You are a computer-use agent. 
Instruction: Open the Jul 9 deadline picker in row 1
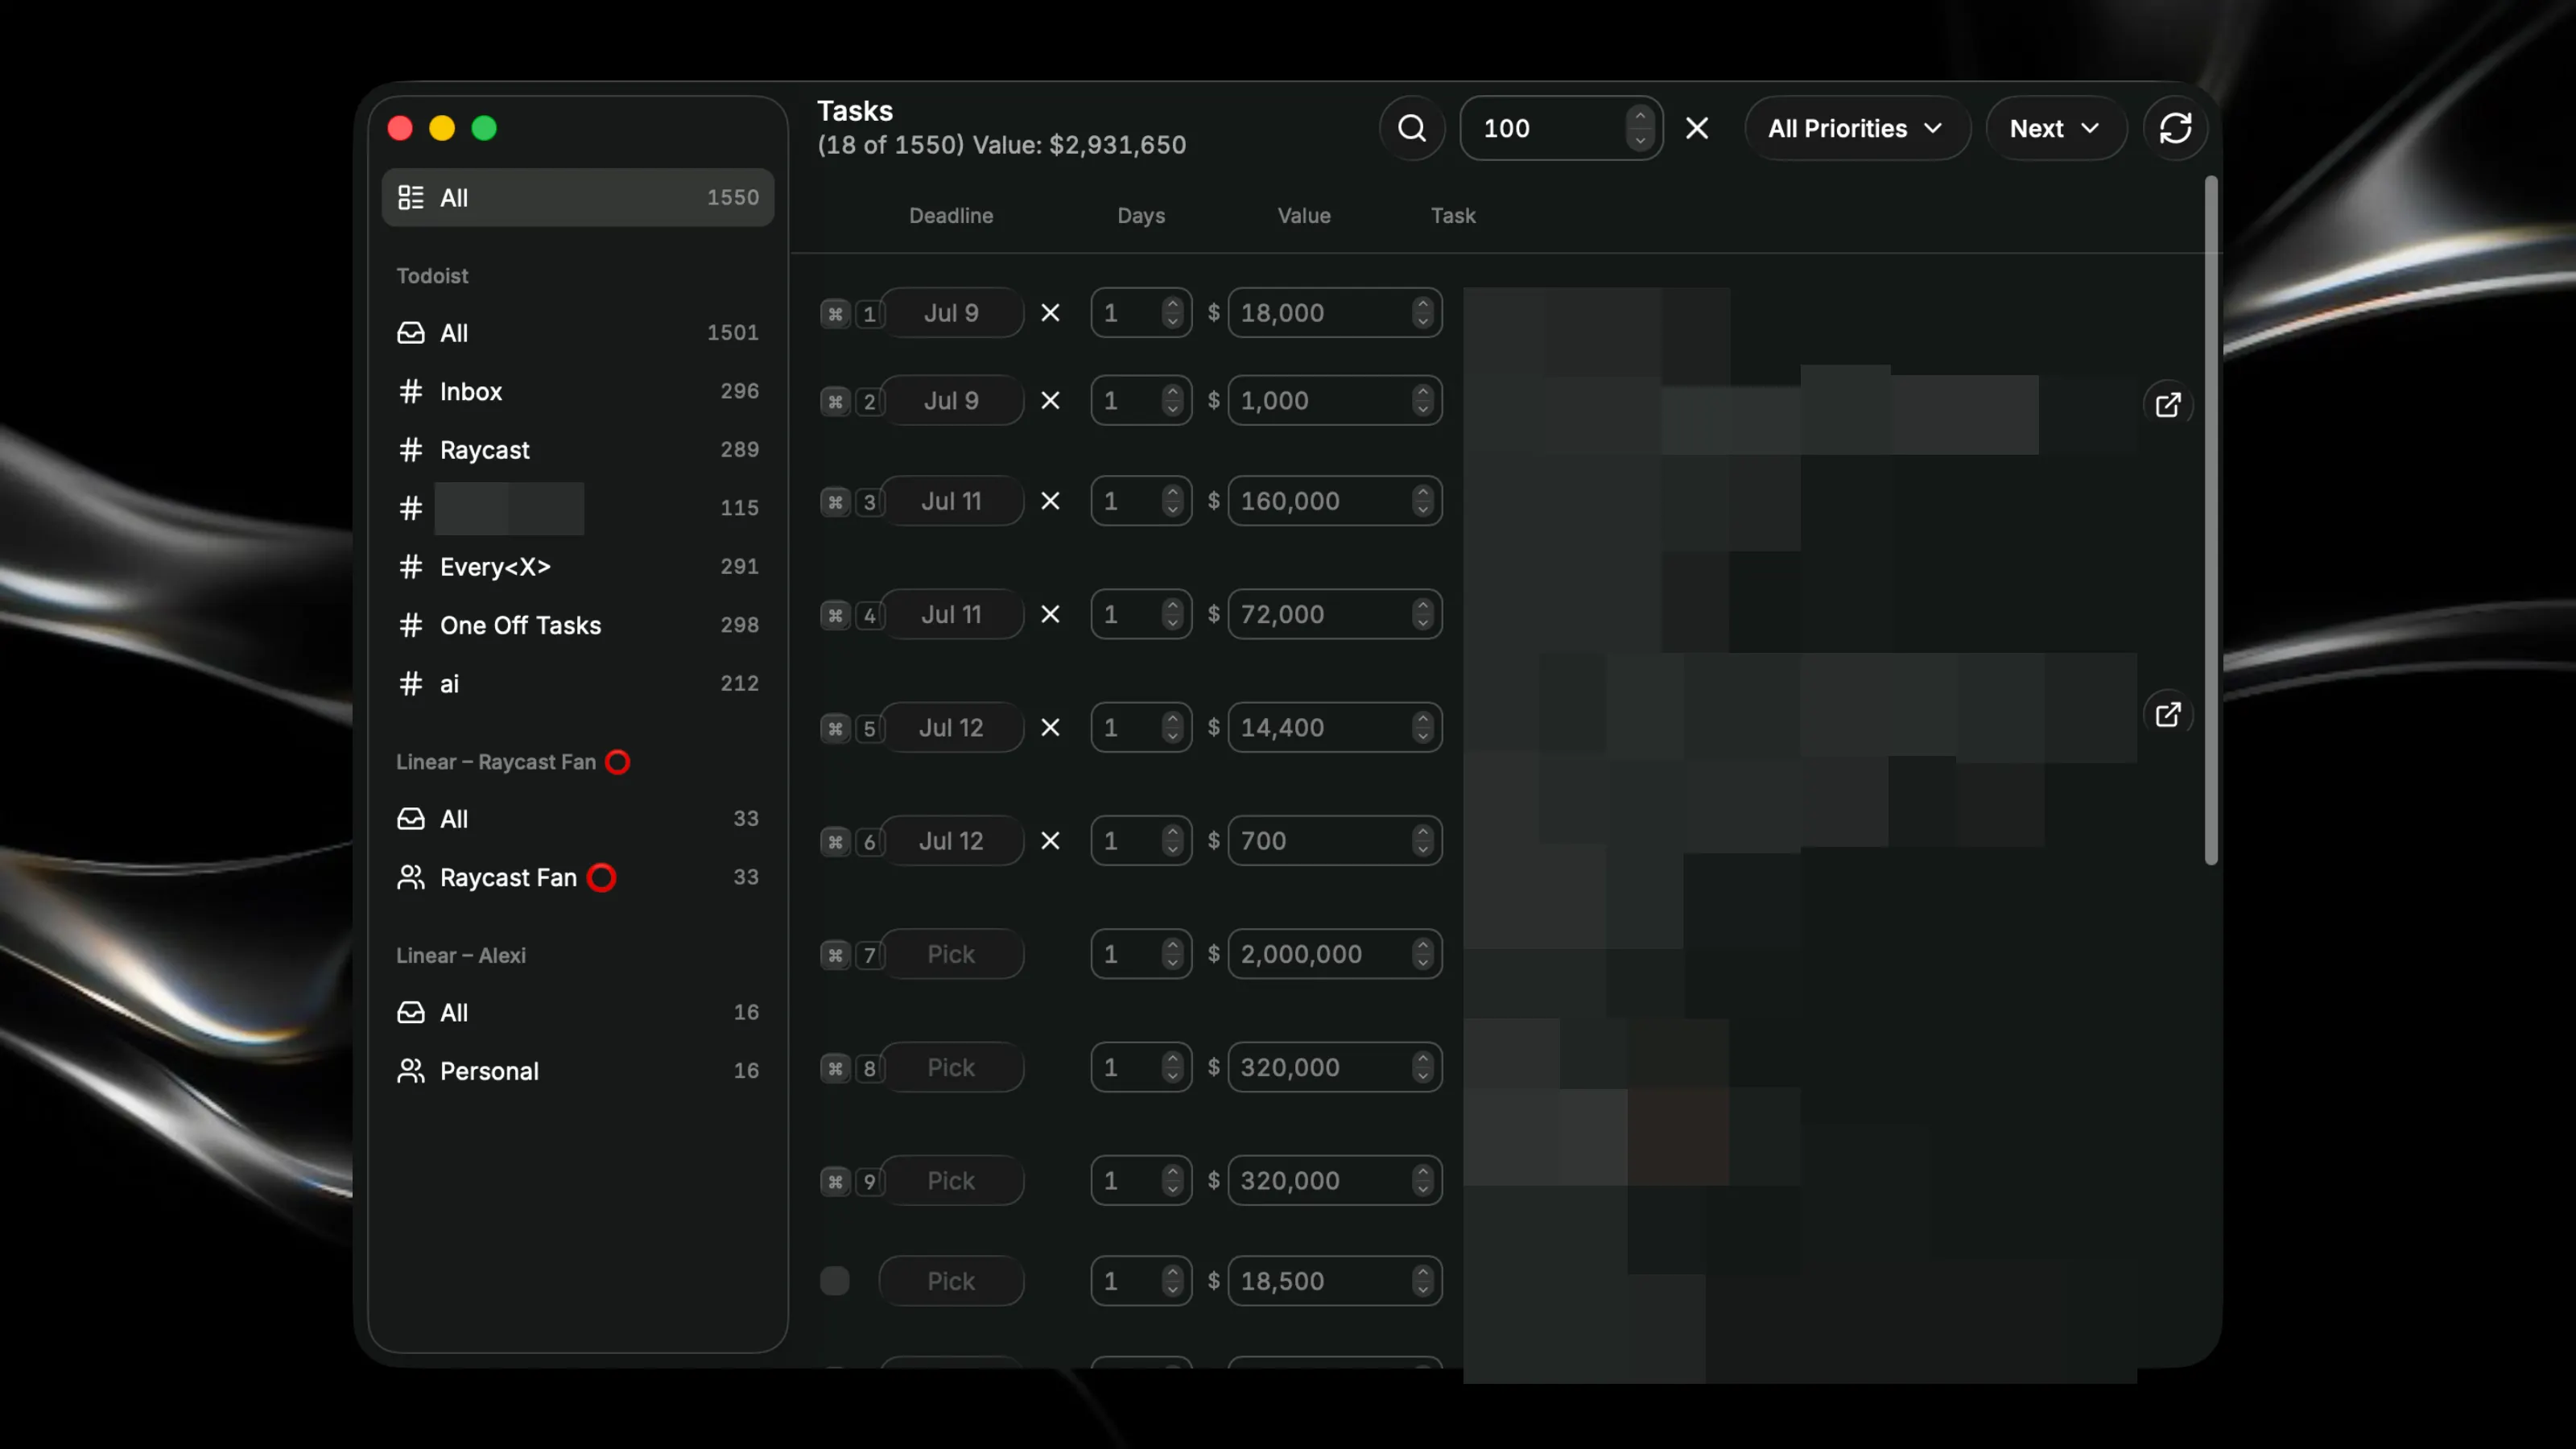point(951,313)
